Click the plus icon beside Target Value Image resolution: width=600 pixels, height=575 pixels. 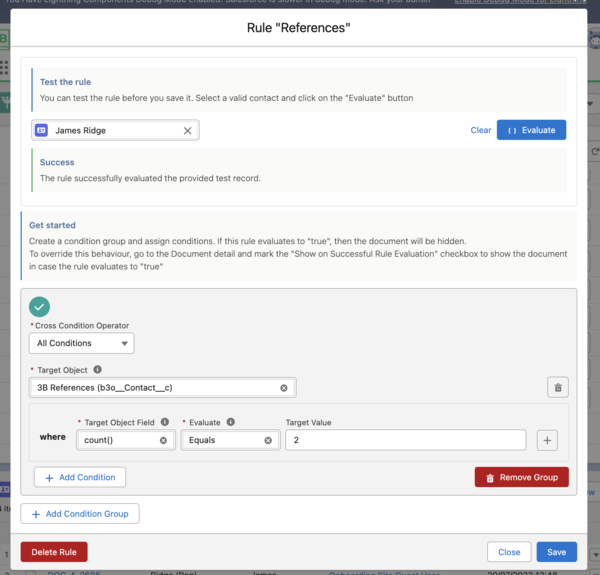click(547, 440)
